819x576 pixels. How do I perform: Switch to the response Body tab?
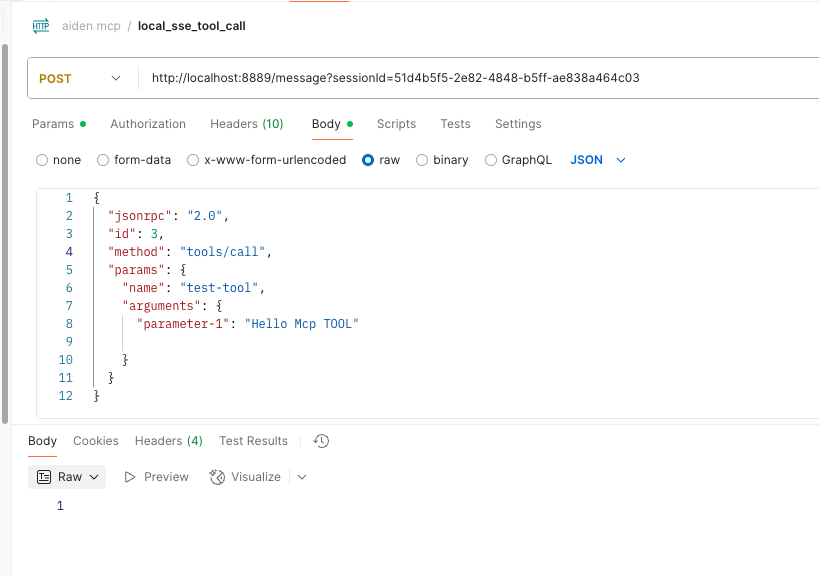click(x=42, y=441)
